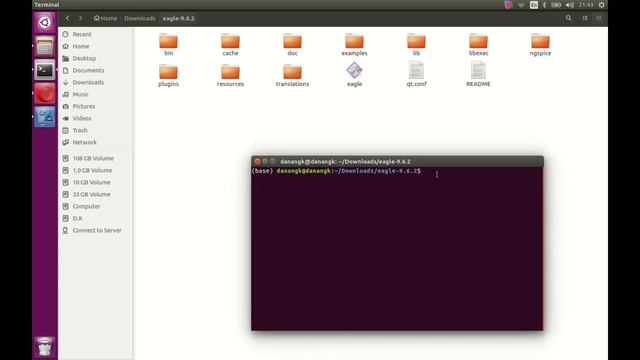Viewport: 640px width, 360px height.
Task: Open Trash from the launcher bottom
Action: 44,347
